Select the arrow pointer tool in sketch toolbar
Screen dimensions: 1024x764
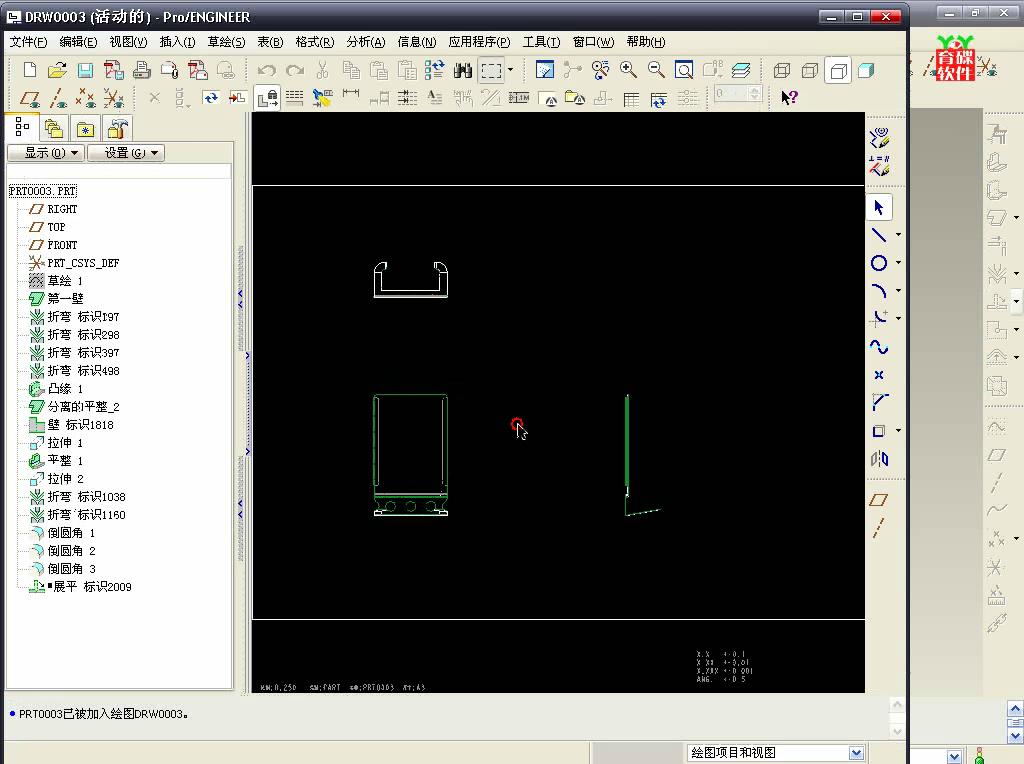(879, 208)
